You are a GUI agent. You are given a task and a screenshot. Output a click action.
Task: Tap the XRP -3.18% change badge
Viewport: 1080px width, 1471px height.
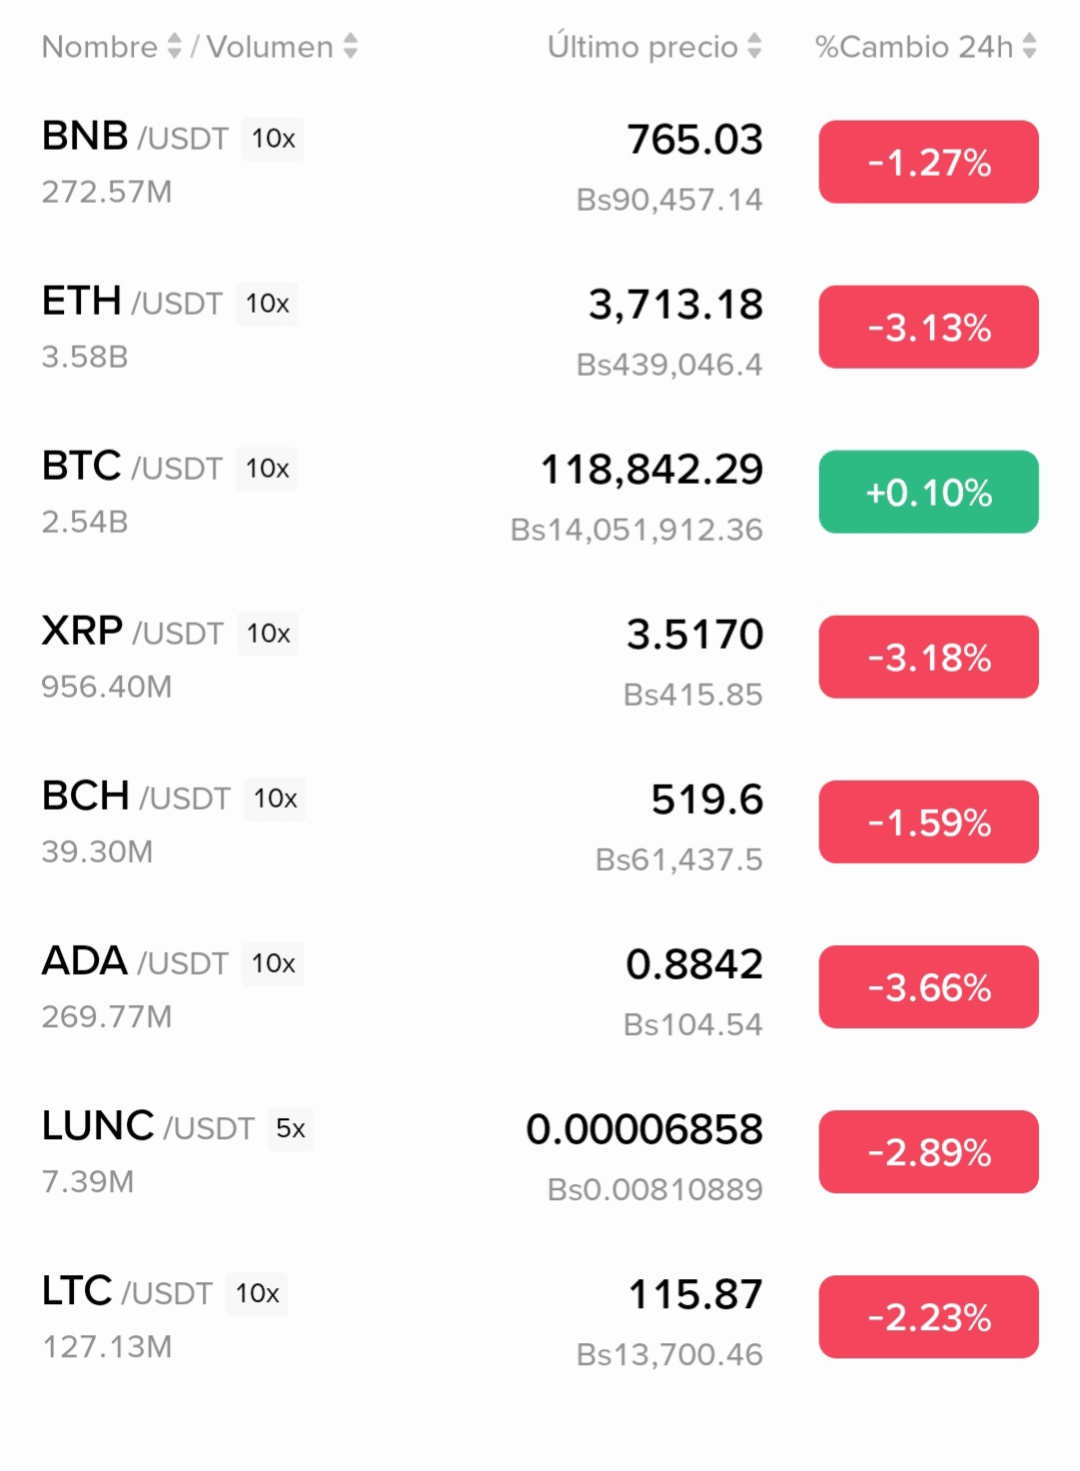[x=929, y=657]
